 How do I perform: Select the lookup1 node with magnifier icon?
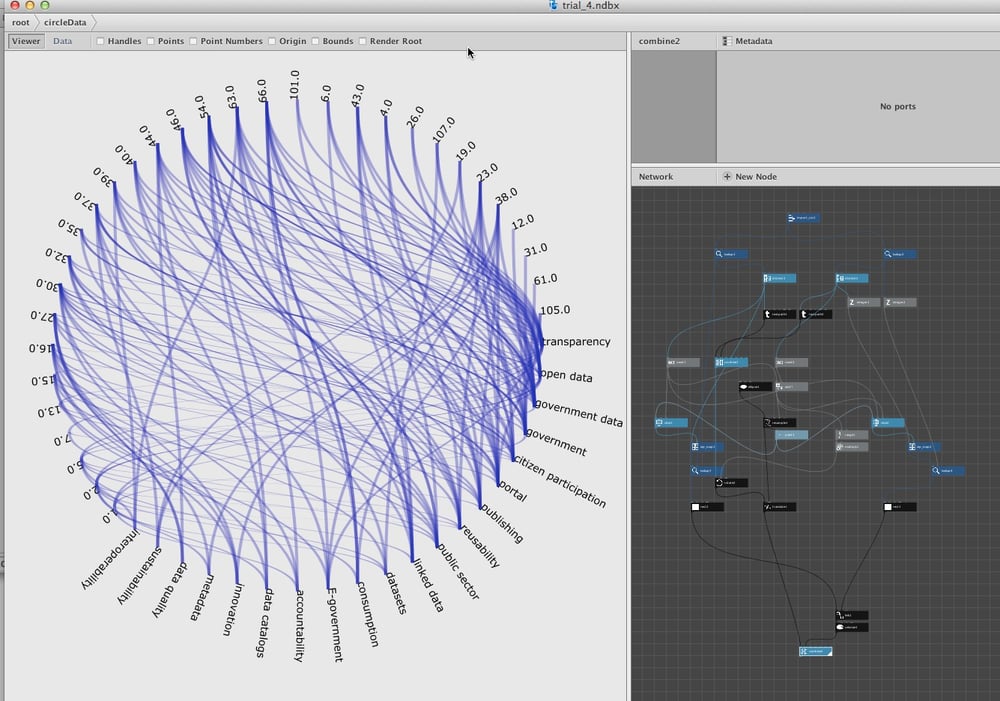coord(731,254)
